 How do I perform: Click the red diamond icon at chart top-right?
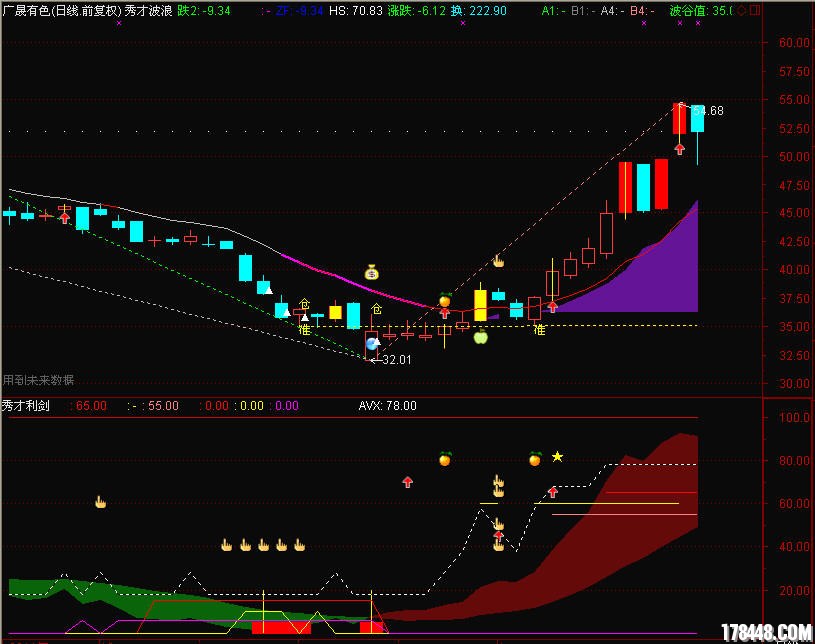[742, 10]
